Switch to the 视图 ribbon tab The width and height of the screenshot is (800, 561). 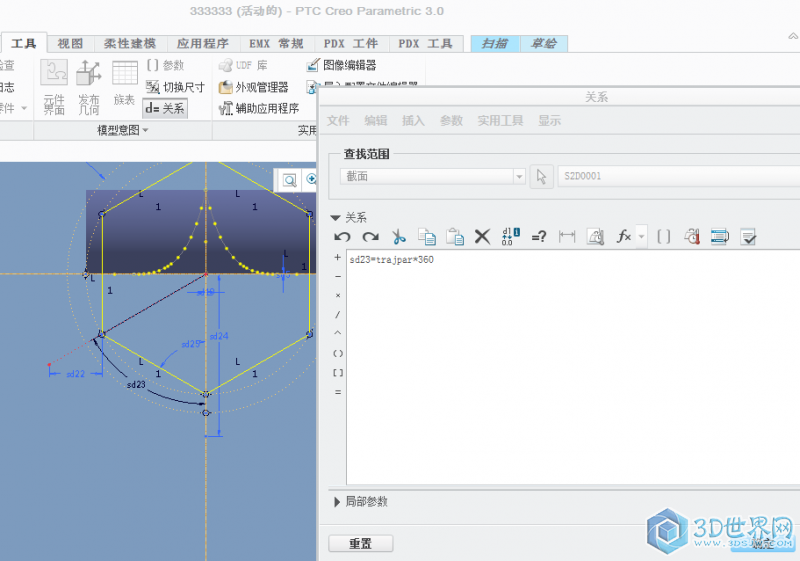pos(70,43)
